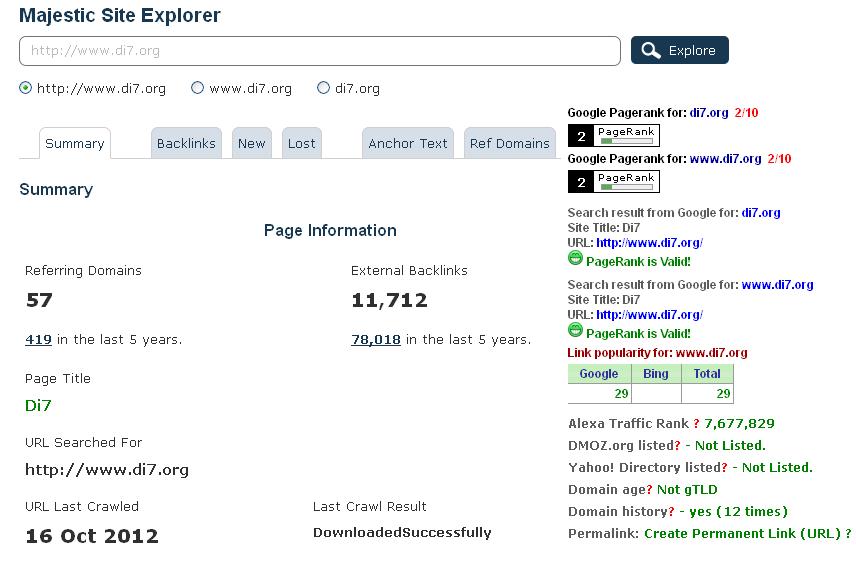Click the Yahoo! Directory listed question mark
The width and height of the screenshot is (856, 567).
tap(724, 468)
